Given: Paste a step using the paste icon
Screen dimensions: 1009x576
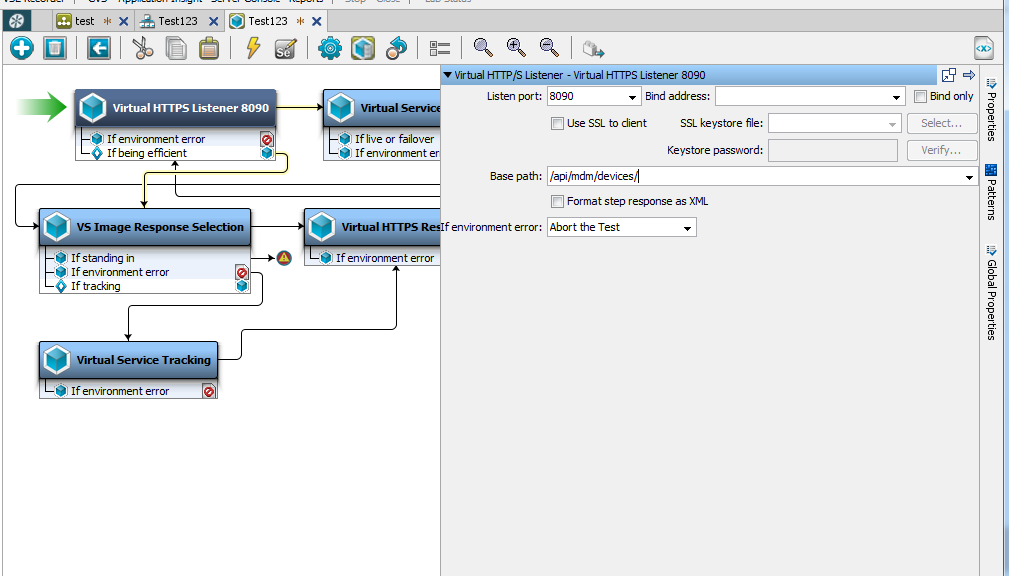Looking at the screenshot, I should [x=207, y=47].
